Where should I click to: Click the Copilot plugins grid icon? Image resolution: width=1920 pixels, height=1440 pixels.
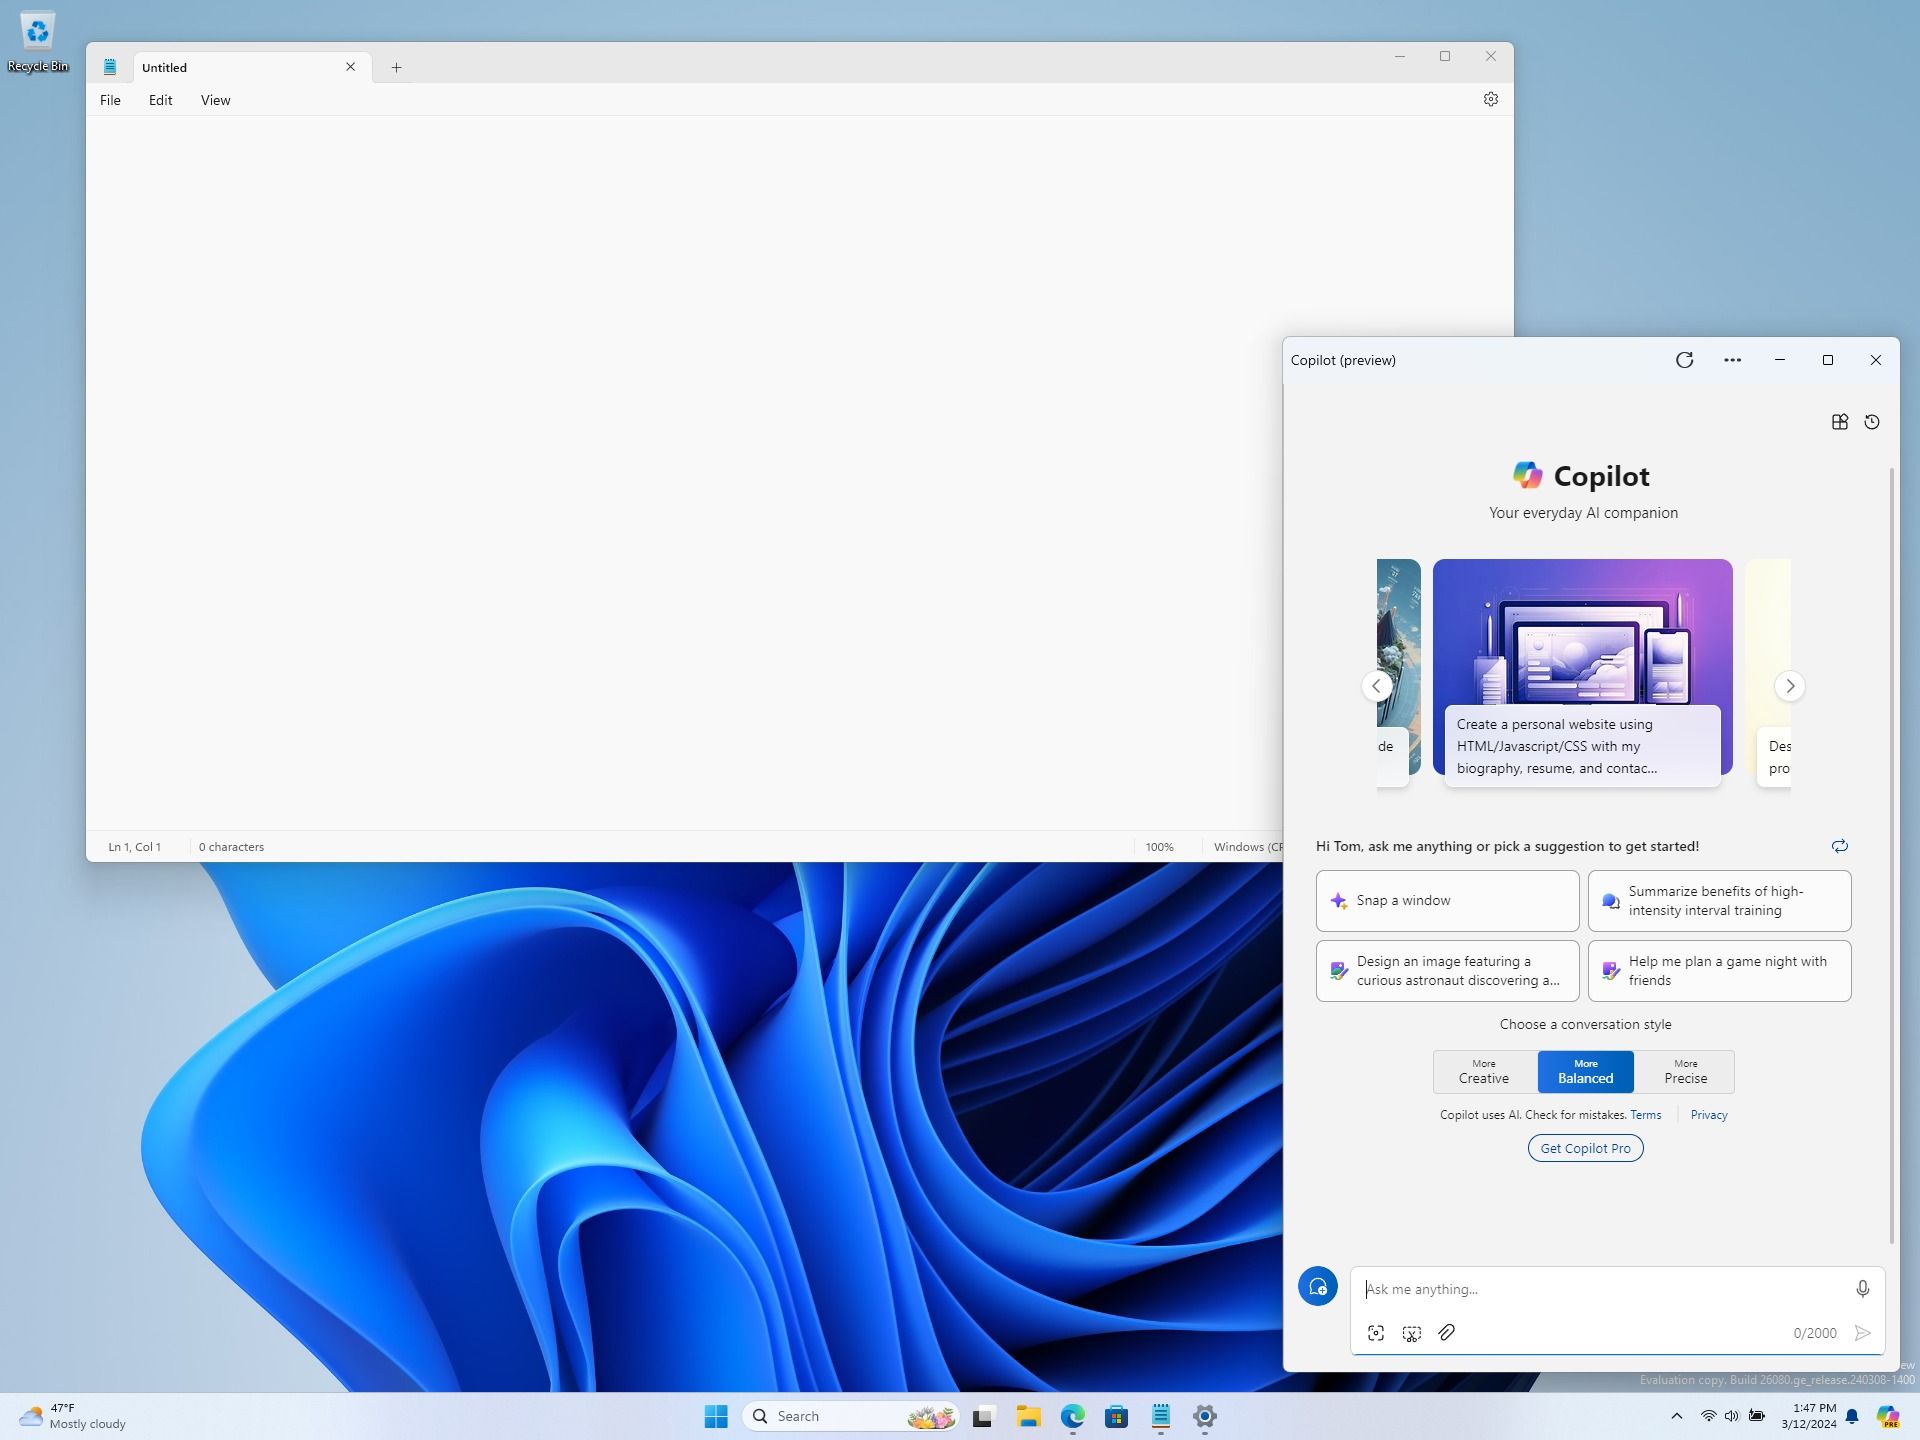[1840, 421]
